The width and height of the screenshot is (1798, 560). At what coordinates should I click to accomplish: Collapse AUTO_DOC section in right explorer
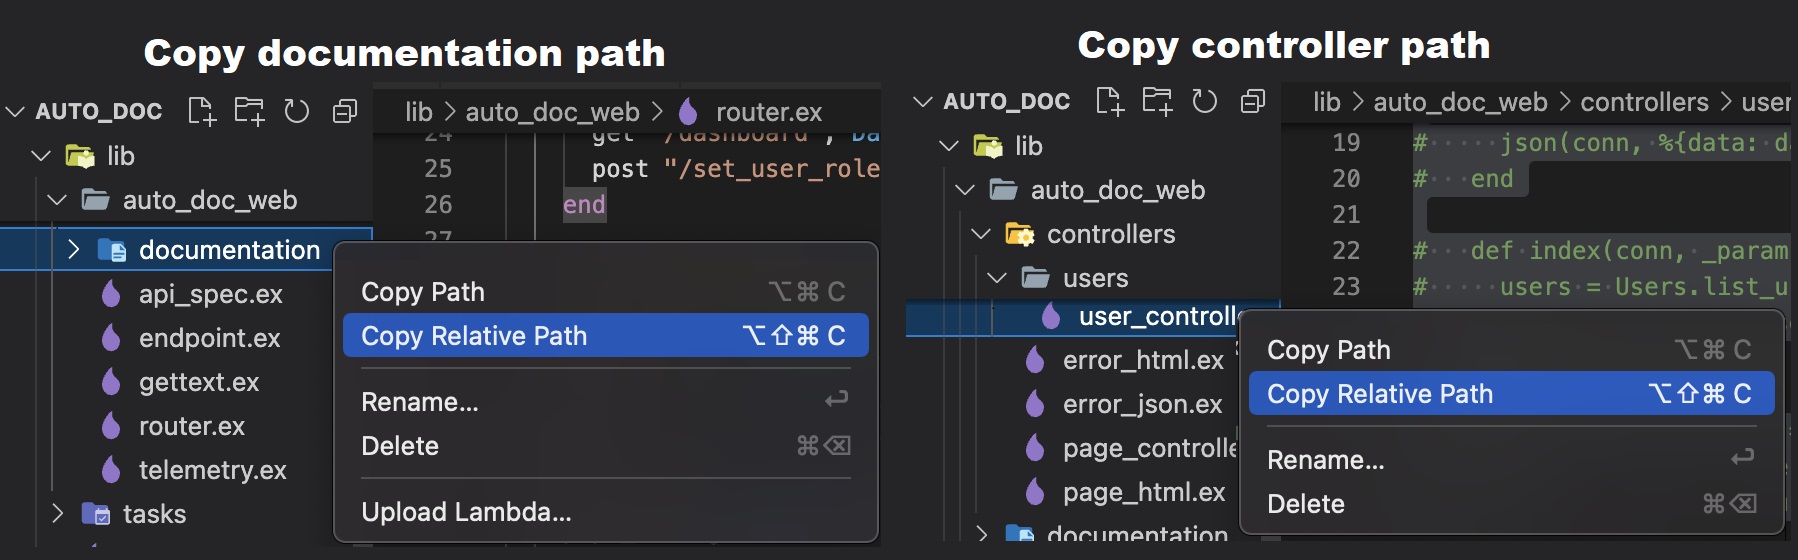[x=923, y=101]
